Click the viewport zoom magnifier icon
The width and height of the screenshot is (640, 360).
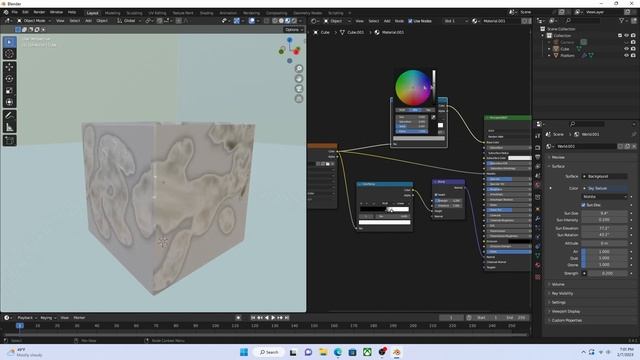pos(299,69)
